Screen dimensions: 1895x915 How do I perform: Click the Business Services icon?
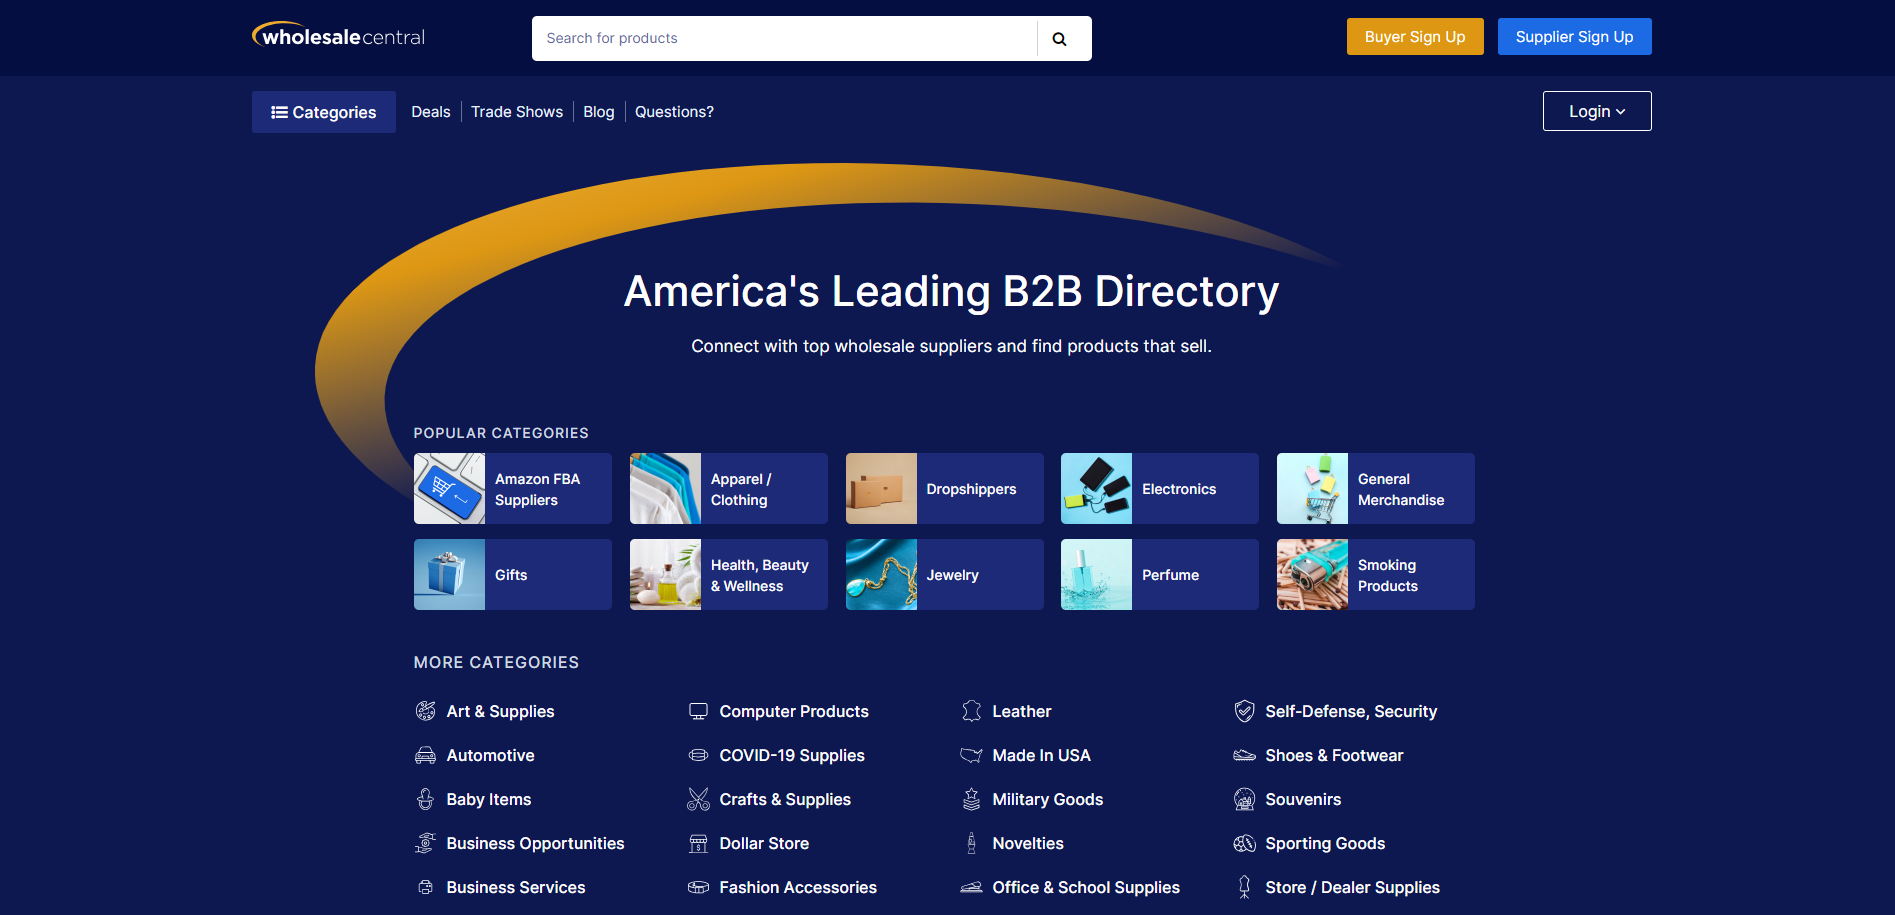click(426, 887)
